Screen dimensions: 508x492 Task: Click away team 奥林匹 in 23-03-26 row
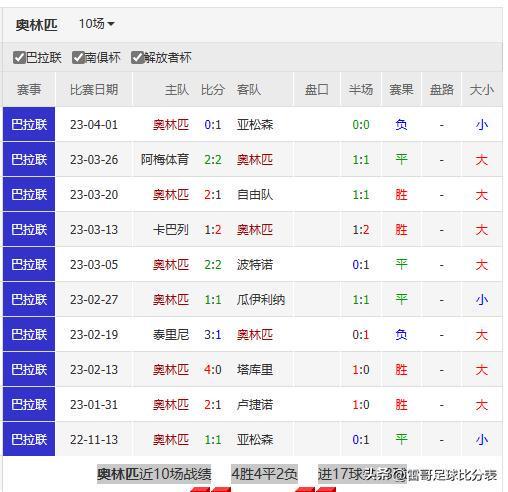(x=255, y=160)
